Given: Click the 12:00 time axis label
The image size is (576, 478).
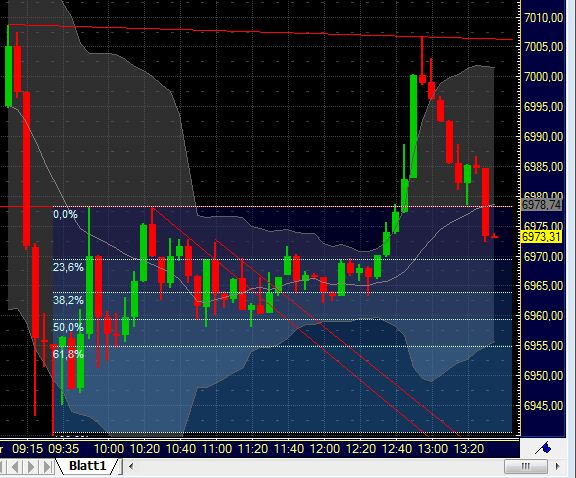Looking at the screenshot, I should coord(325,449).
